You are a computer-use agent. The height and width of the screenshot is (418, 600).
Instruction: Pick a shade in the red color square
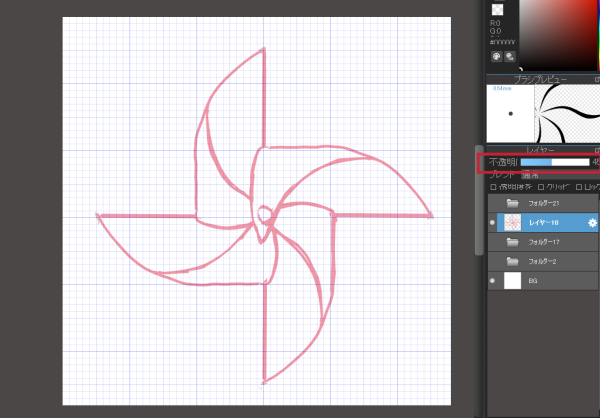(x=559, y=35)
